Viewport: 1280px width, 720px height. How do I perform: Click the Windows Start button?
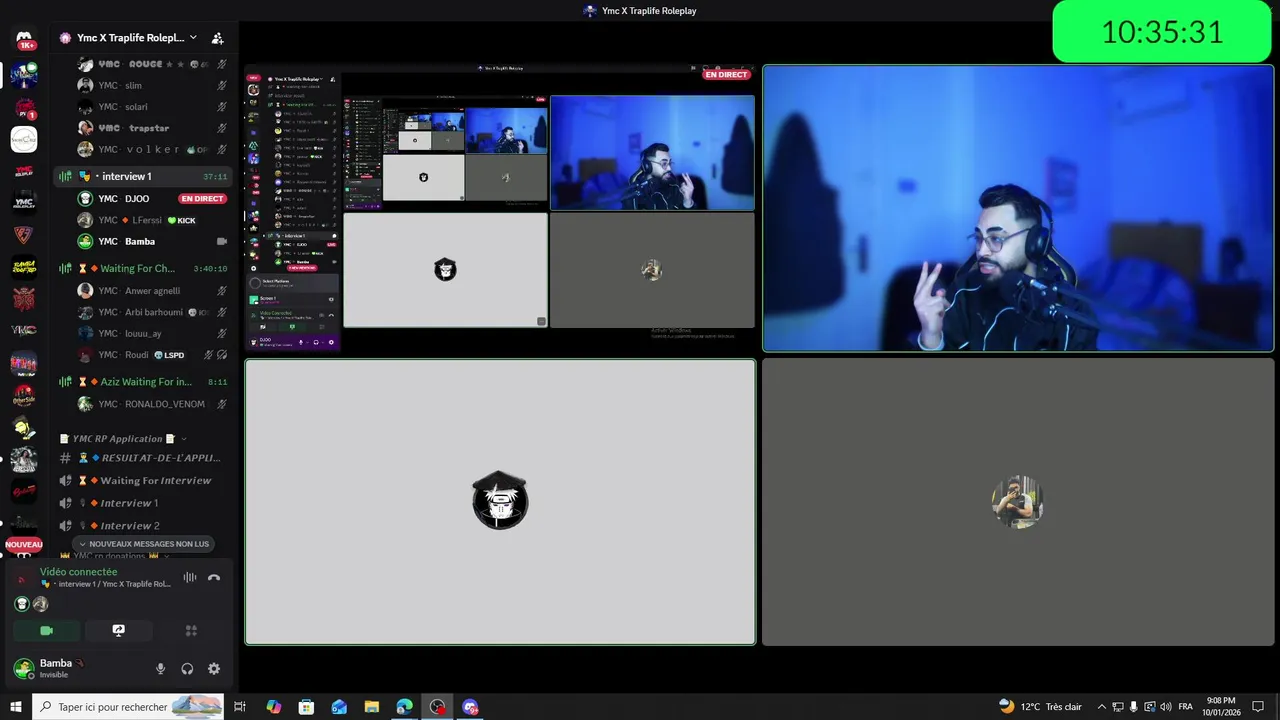pyautogui.click(x=15, y=707)
